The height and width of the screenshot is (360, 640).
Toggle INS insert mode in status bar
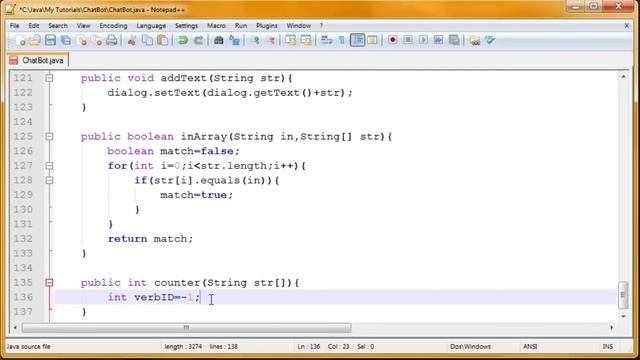[x=608, y=347]
